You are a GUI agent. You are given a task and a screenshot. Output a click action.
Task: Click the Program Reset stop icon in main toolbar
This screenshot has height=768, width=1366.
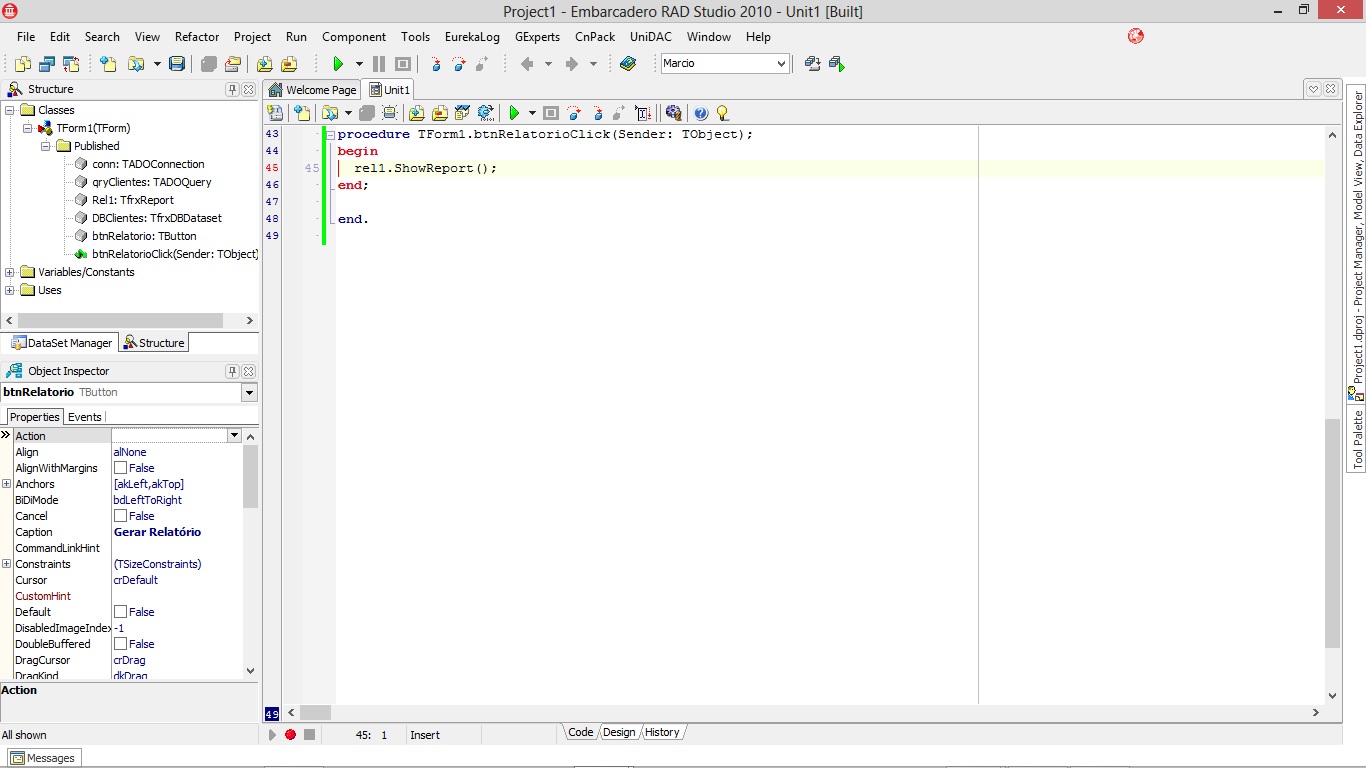pos(403,64)
